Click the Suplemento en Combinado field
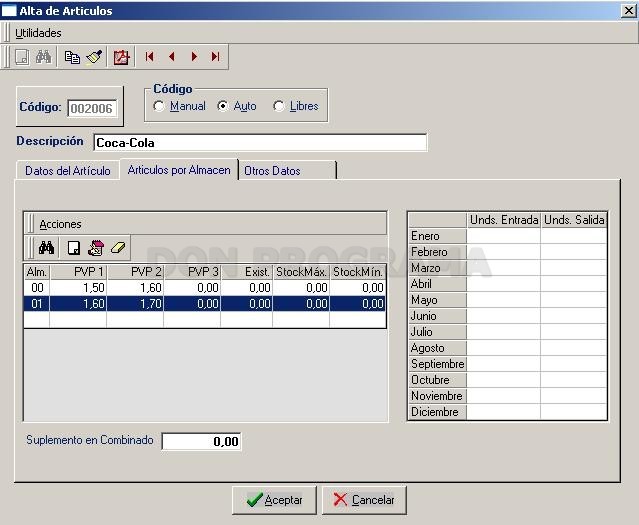 click(201, 441)
